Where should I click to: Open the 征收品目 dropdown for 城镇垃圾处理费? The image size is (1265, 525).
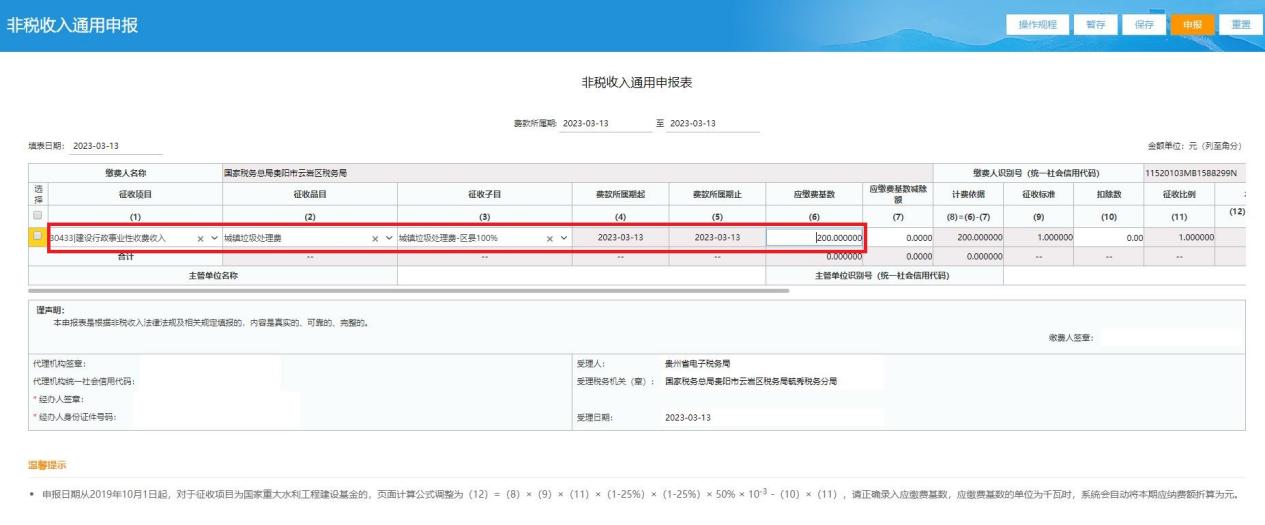(x=388, y=238)
